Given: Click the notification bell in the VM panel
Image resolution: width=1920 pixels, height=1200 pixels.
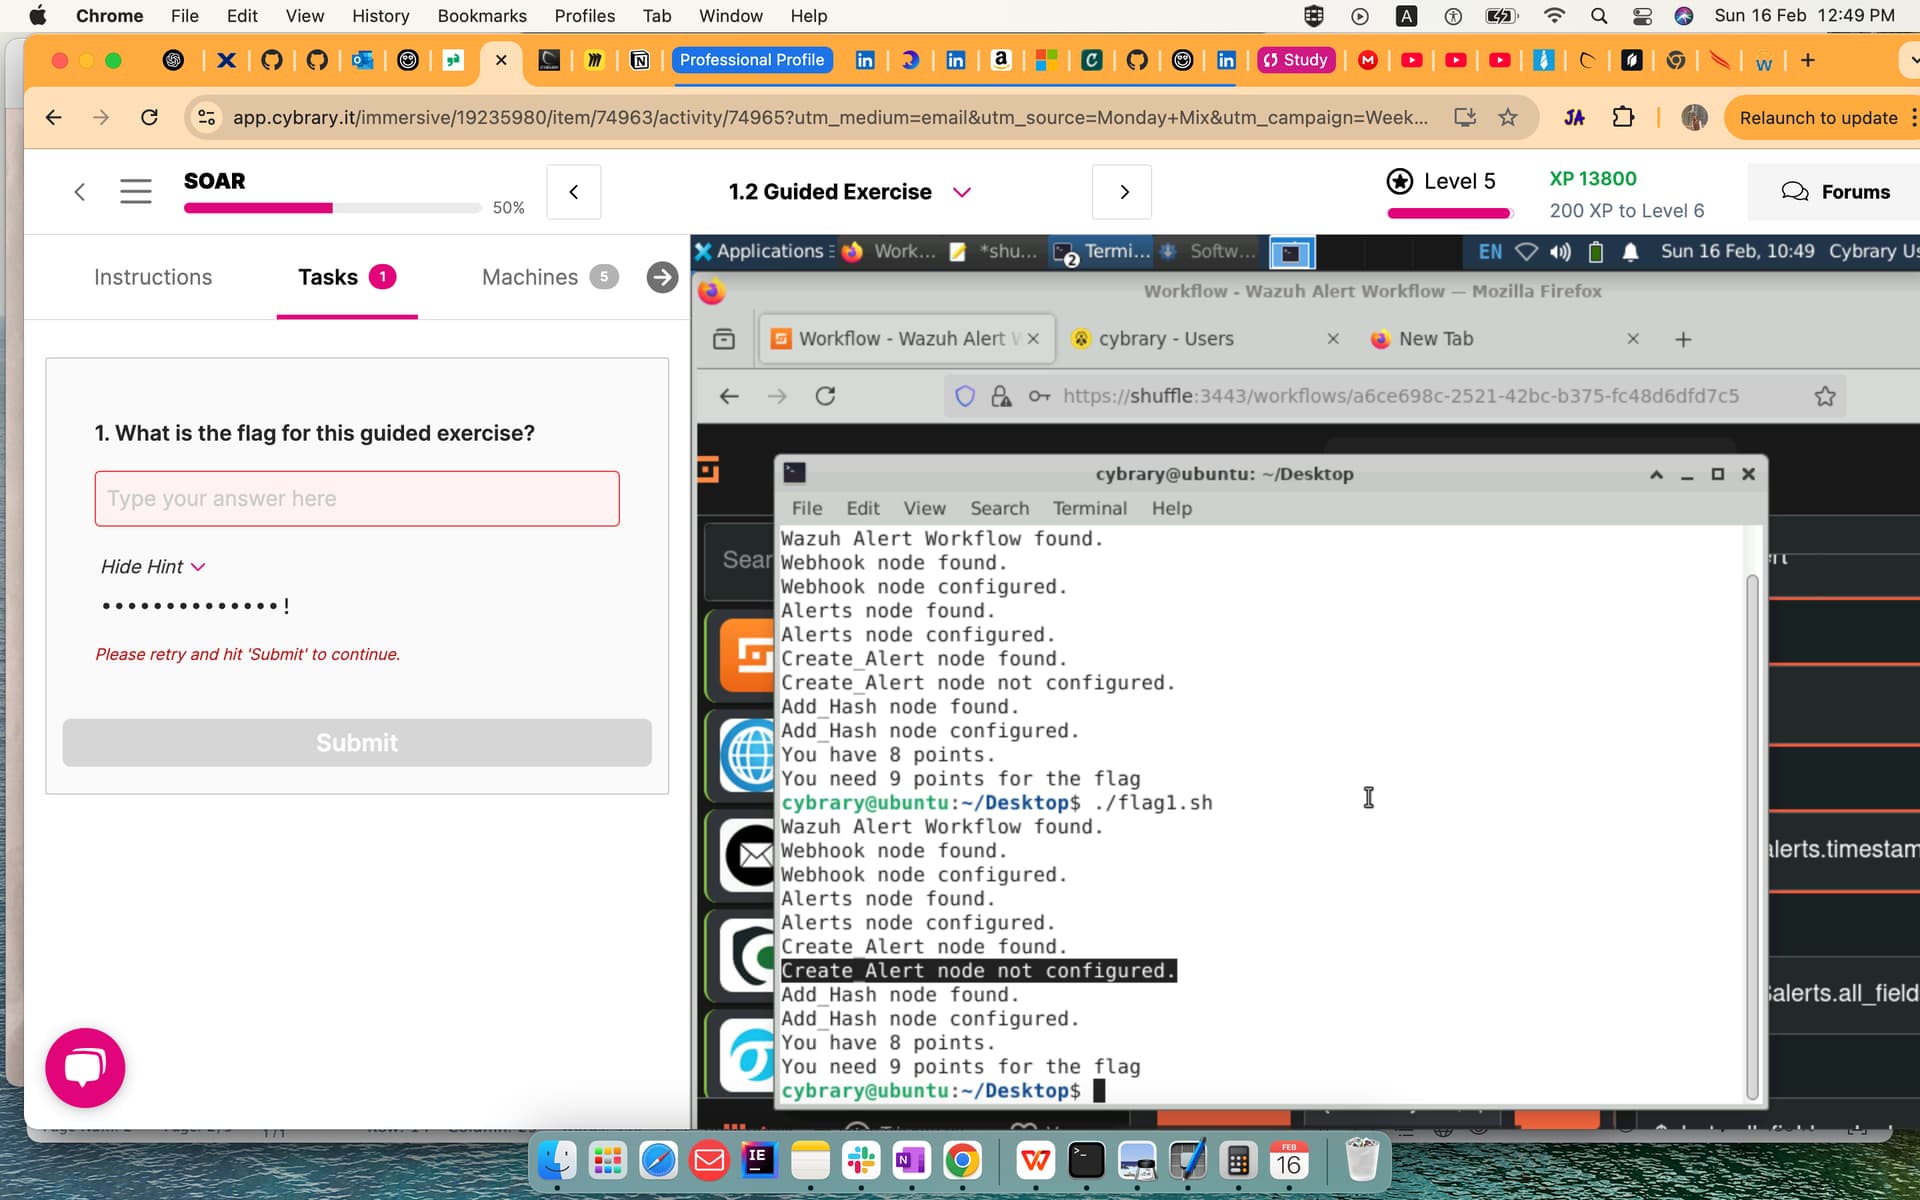Looking at the screenshot, I should (x=1630, y=252).
